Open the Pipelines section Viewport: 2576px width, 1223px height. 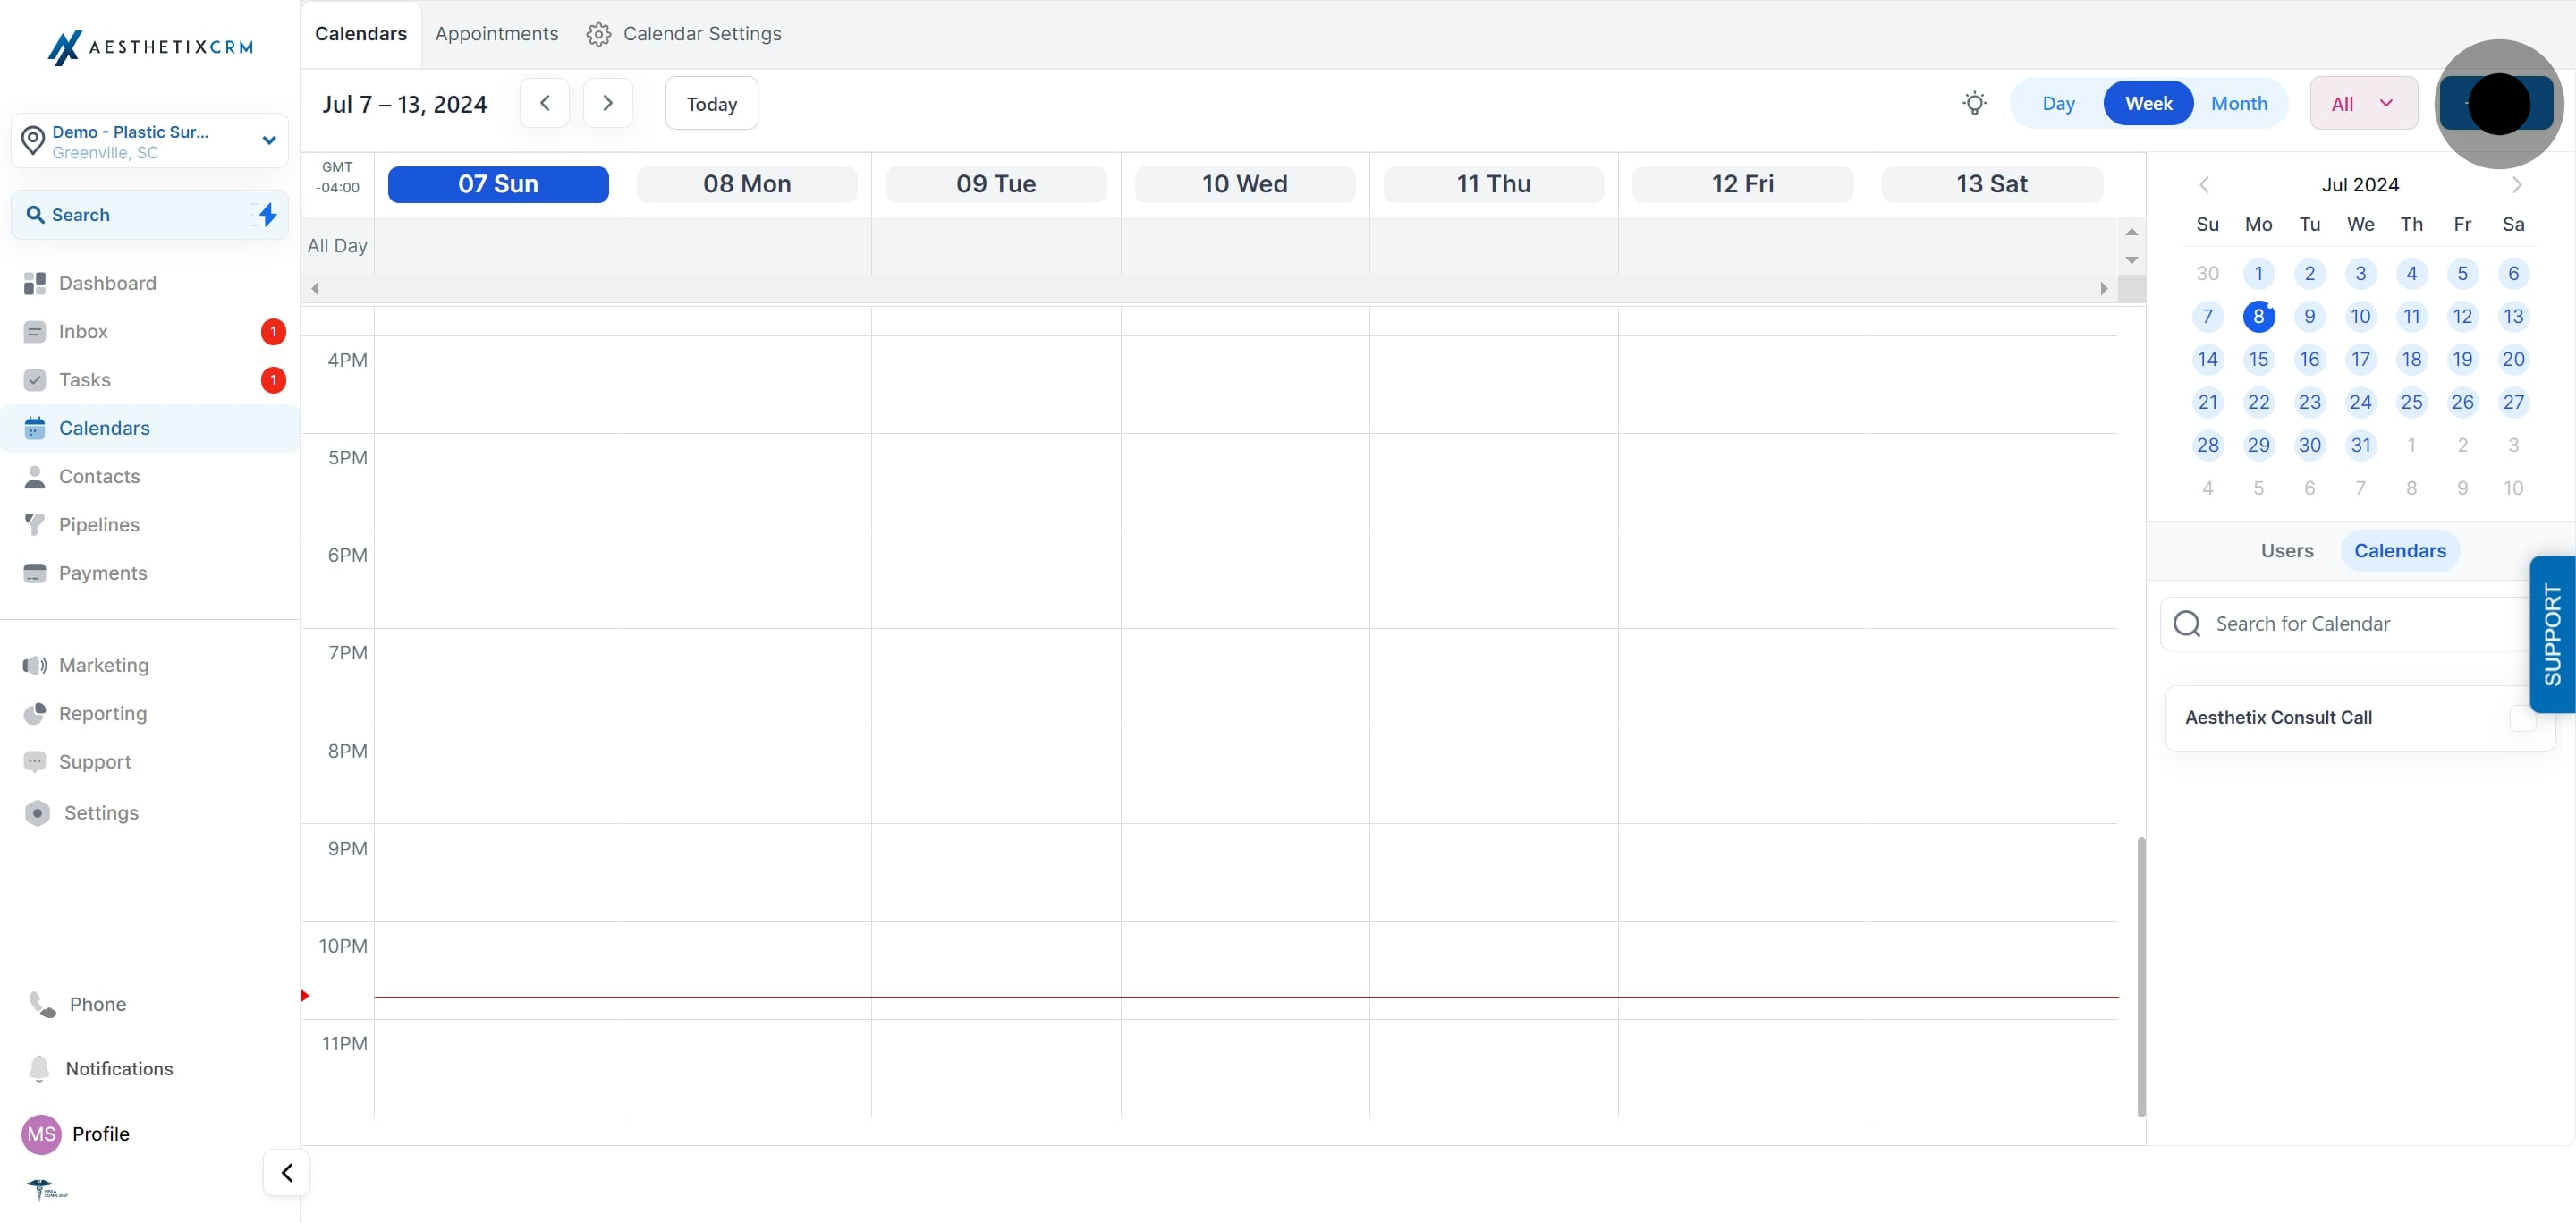(99, 524)
